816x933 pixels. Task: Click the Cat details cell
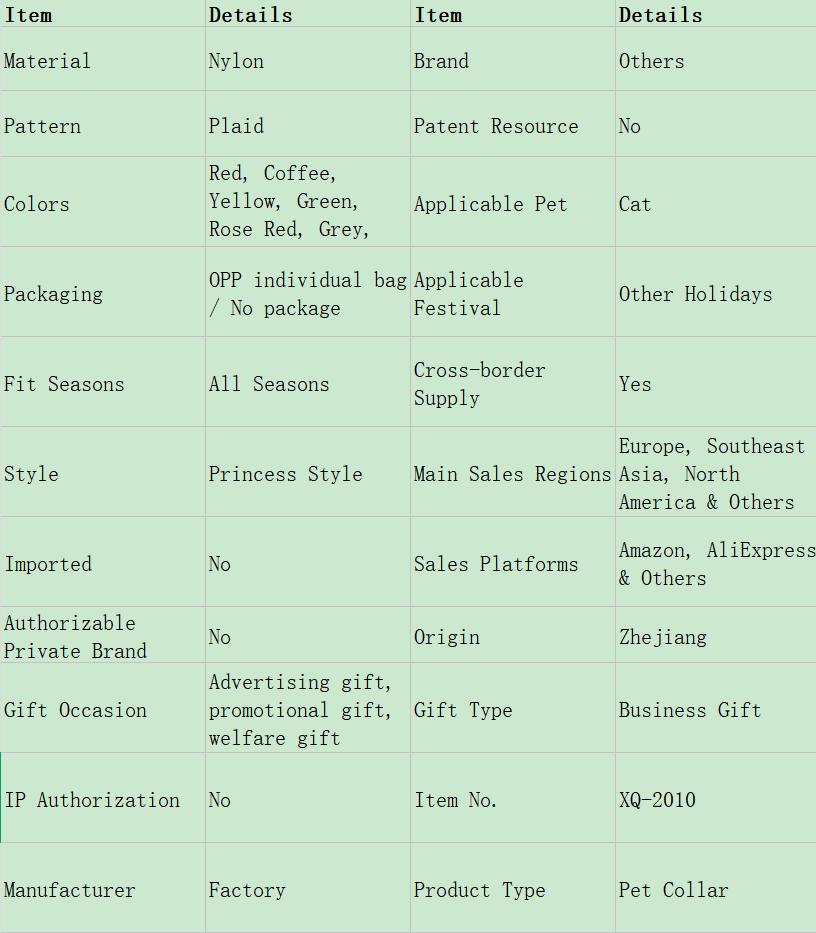pyautogui.click(x=716, y=202)
